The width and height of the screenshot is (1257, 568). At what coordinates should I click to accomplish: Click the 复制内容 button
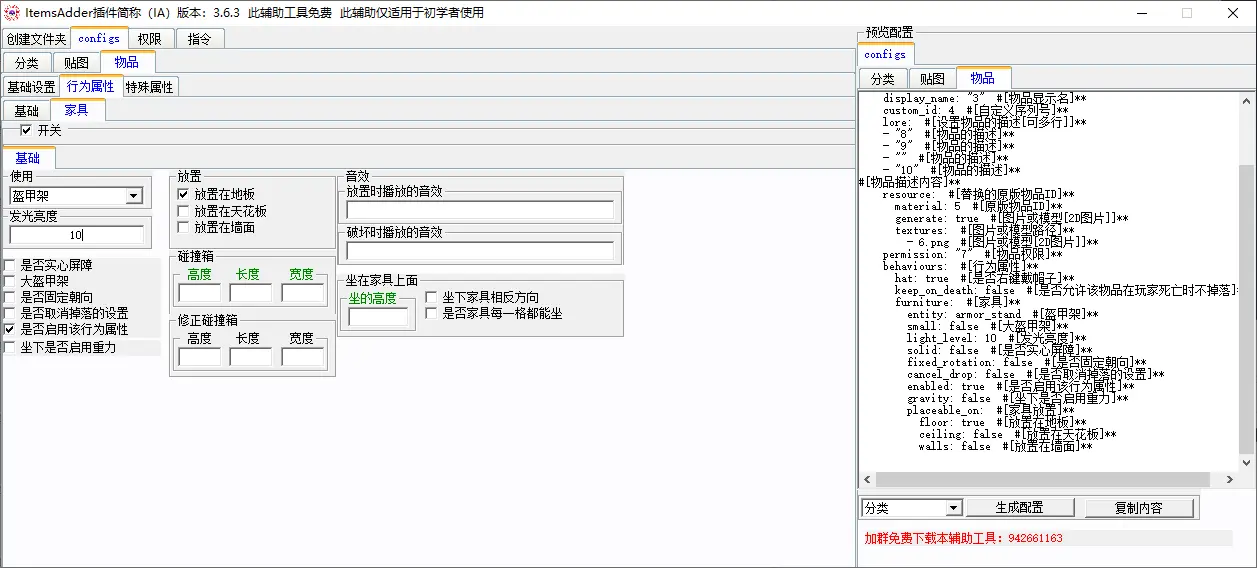point(1139,508)
